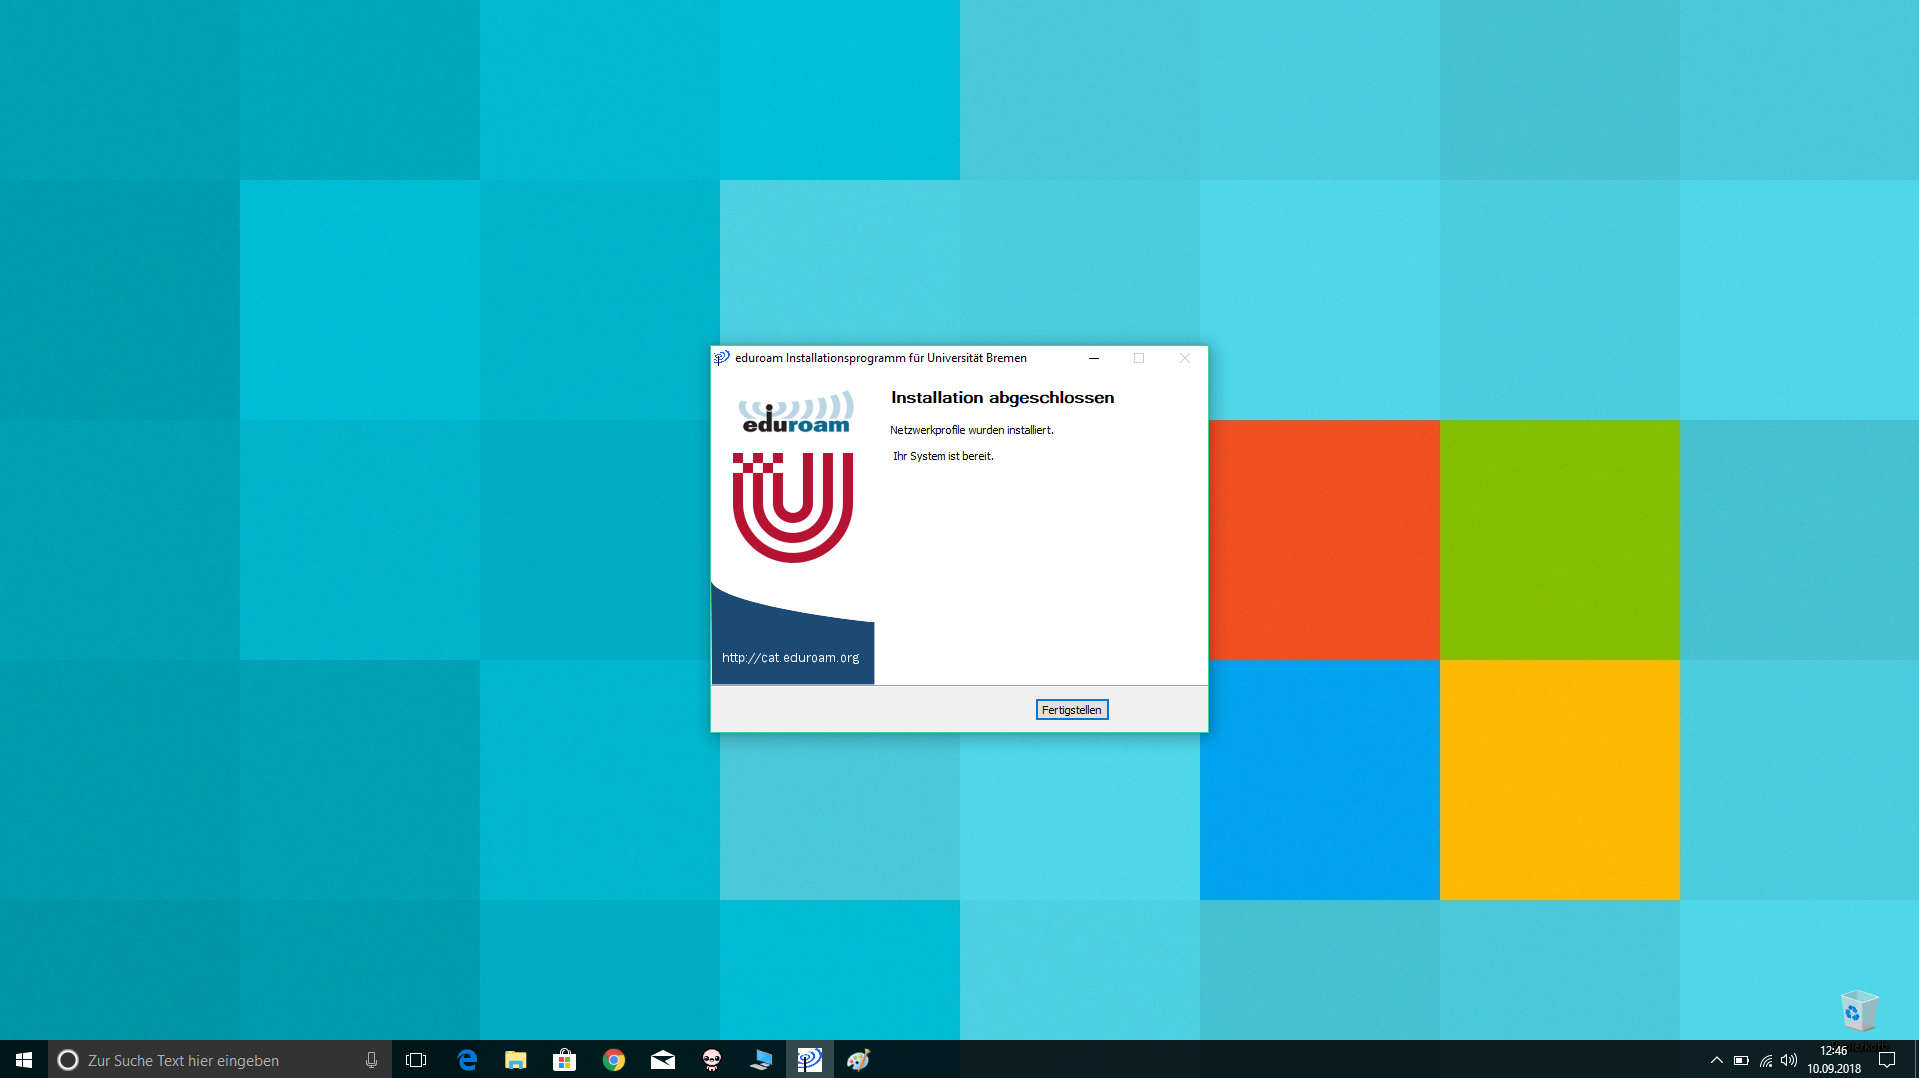1919x1078 pixels.
Task: Open the Wi-Fi network flyout
Action: (x=1766, y=1060)
